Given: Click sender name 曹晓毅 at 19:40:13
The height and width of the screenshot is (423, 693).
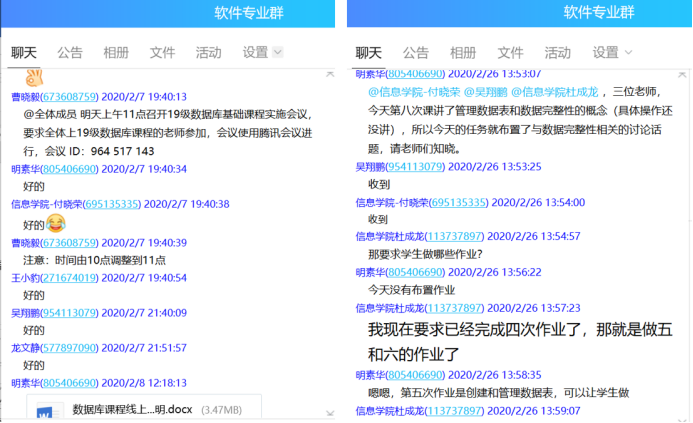Looking at the screenshot, I should (25, 96).
